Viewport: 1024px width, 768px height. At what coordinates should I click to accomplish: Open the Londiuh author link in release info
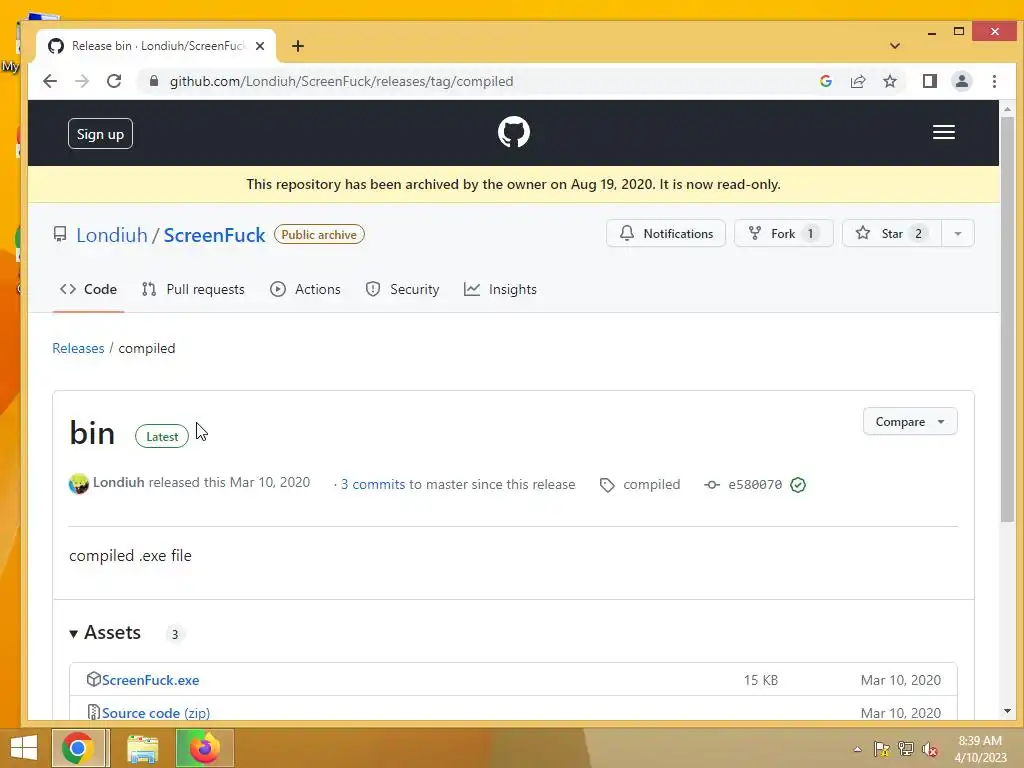tap(118, 482)
